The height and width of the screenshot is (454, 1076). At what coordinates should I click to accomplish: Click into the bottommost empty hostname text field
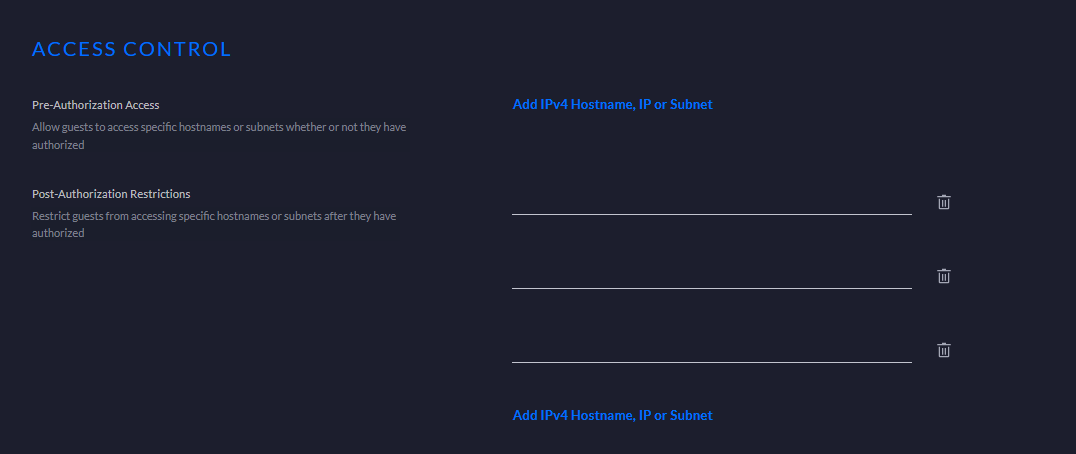point(711,349)
